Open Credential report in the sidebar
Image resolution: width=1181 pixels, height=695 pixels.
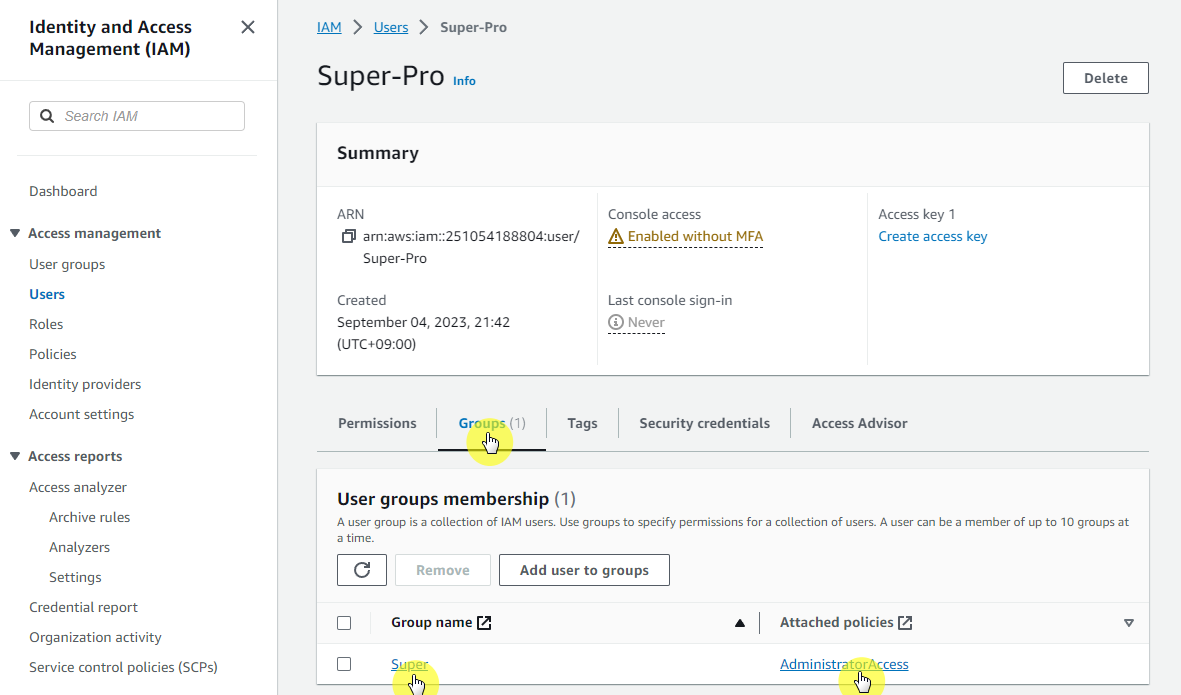84,608
